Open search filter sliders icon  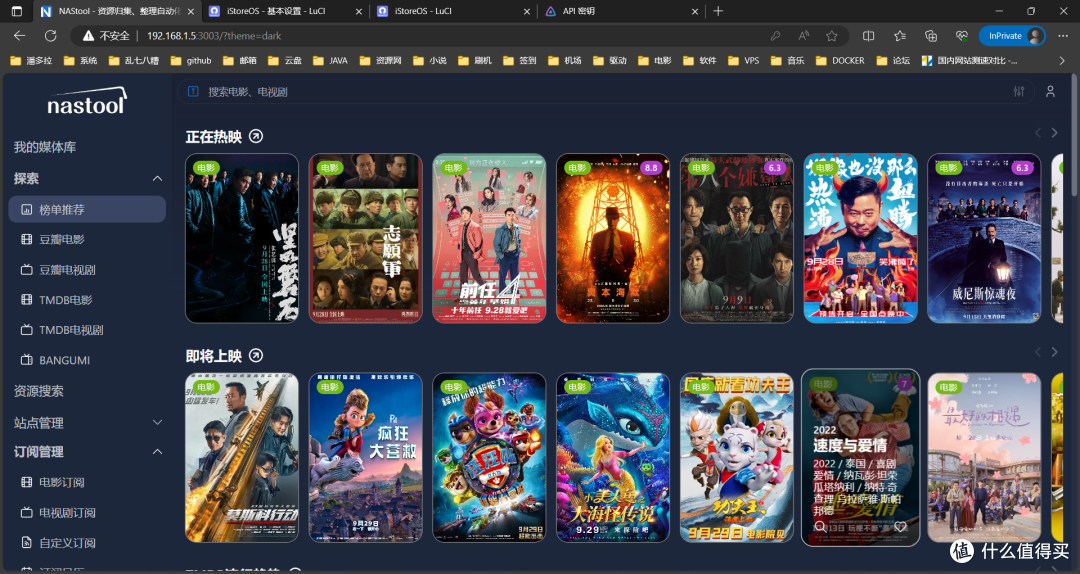(x=1019, y=92)
